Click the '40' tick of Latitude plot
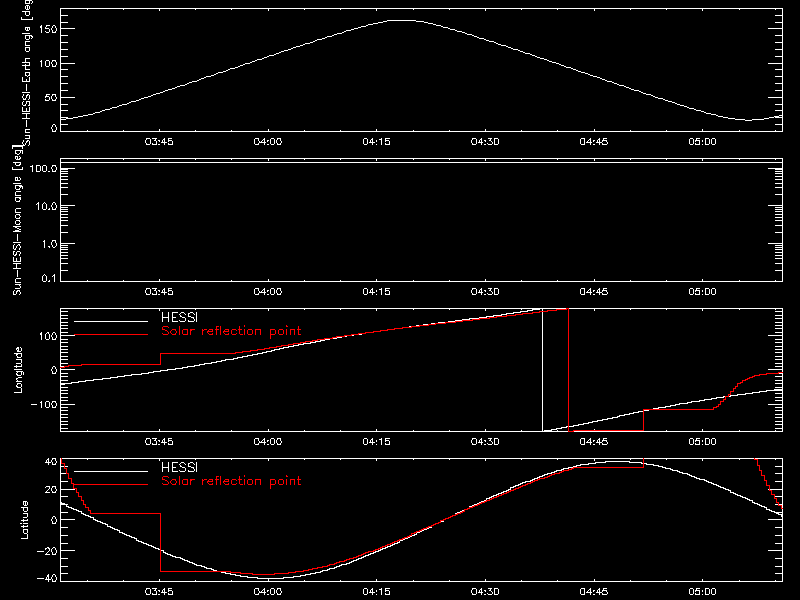Viewport: 800px width, 600px height. pyautogui.click(x=51, y=462)
